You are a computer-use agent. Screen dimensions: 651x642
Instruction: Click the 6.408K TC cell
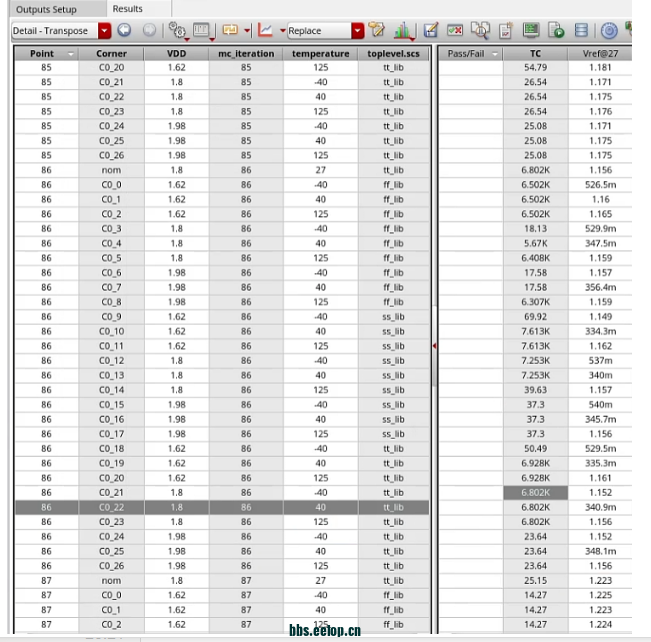(535, 258)
